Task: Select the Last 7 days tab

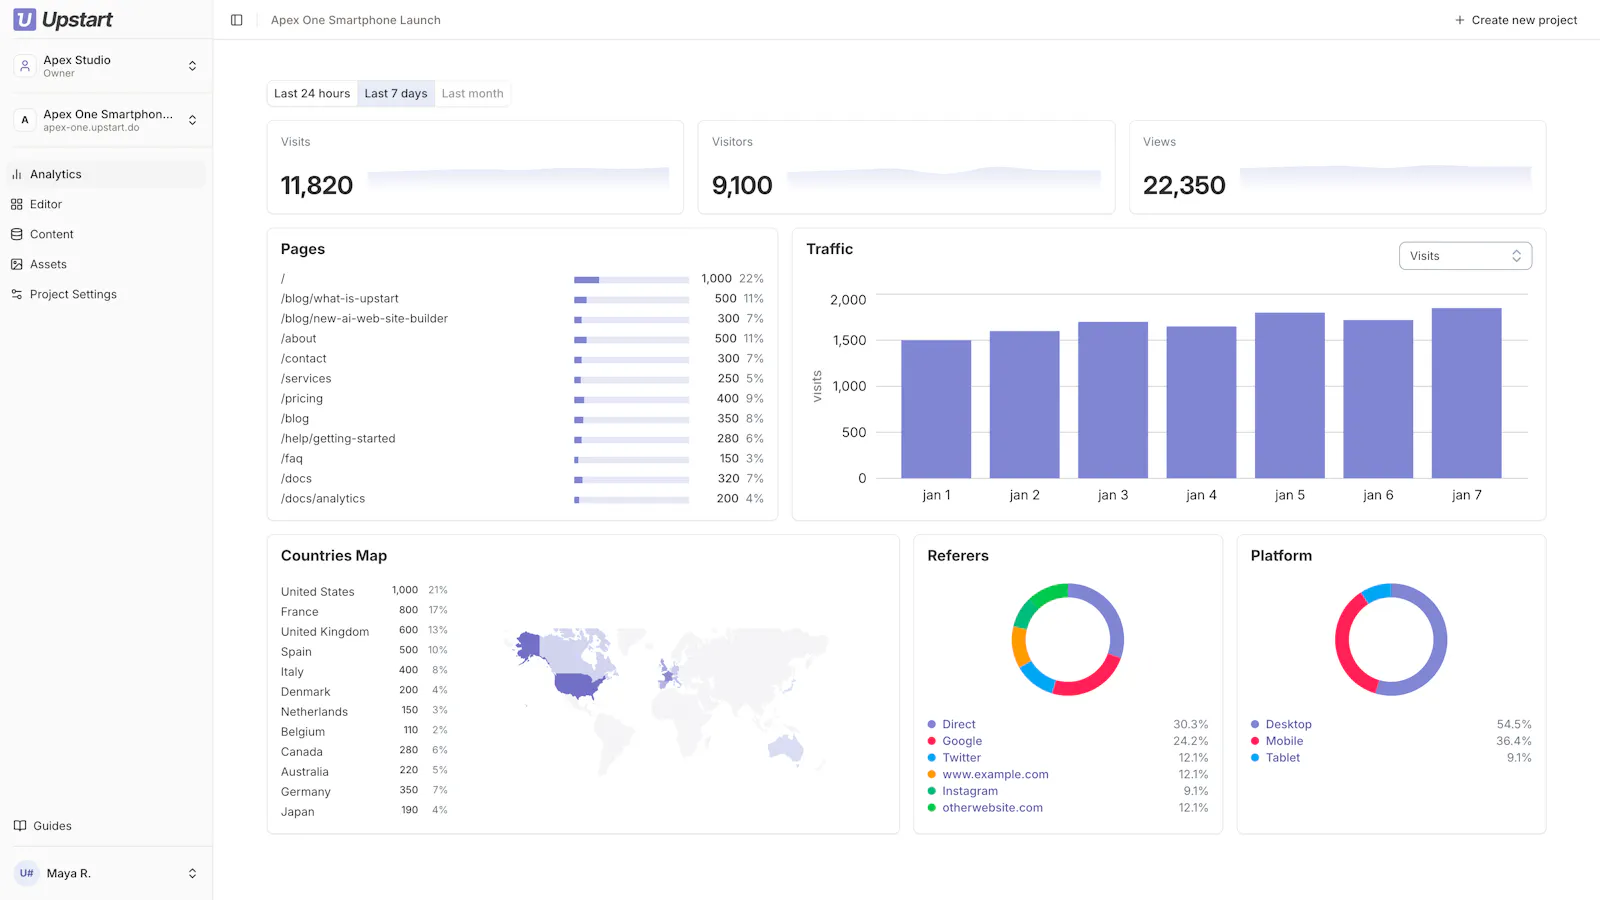Action: pos(396,94)
